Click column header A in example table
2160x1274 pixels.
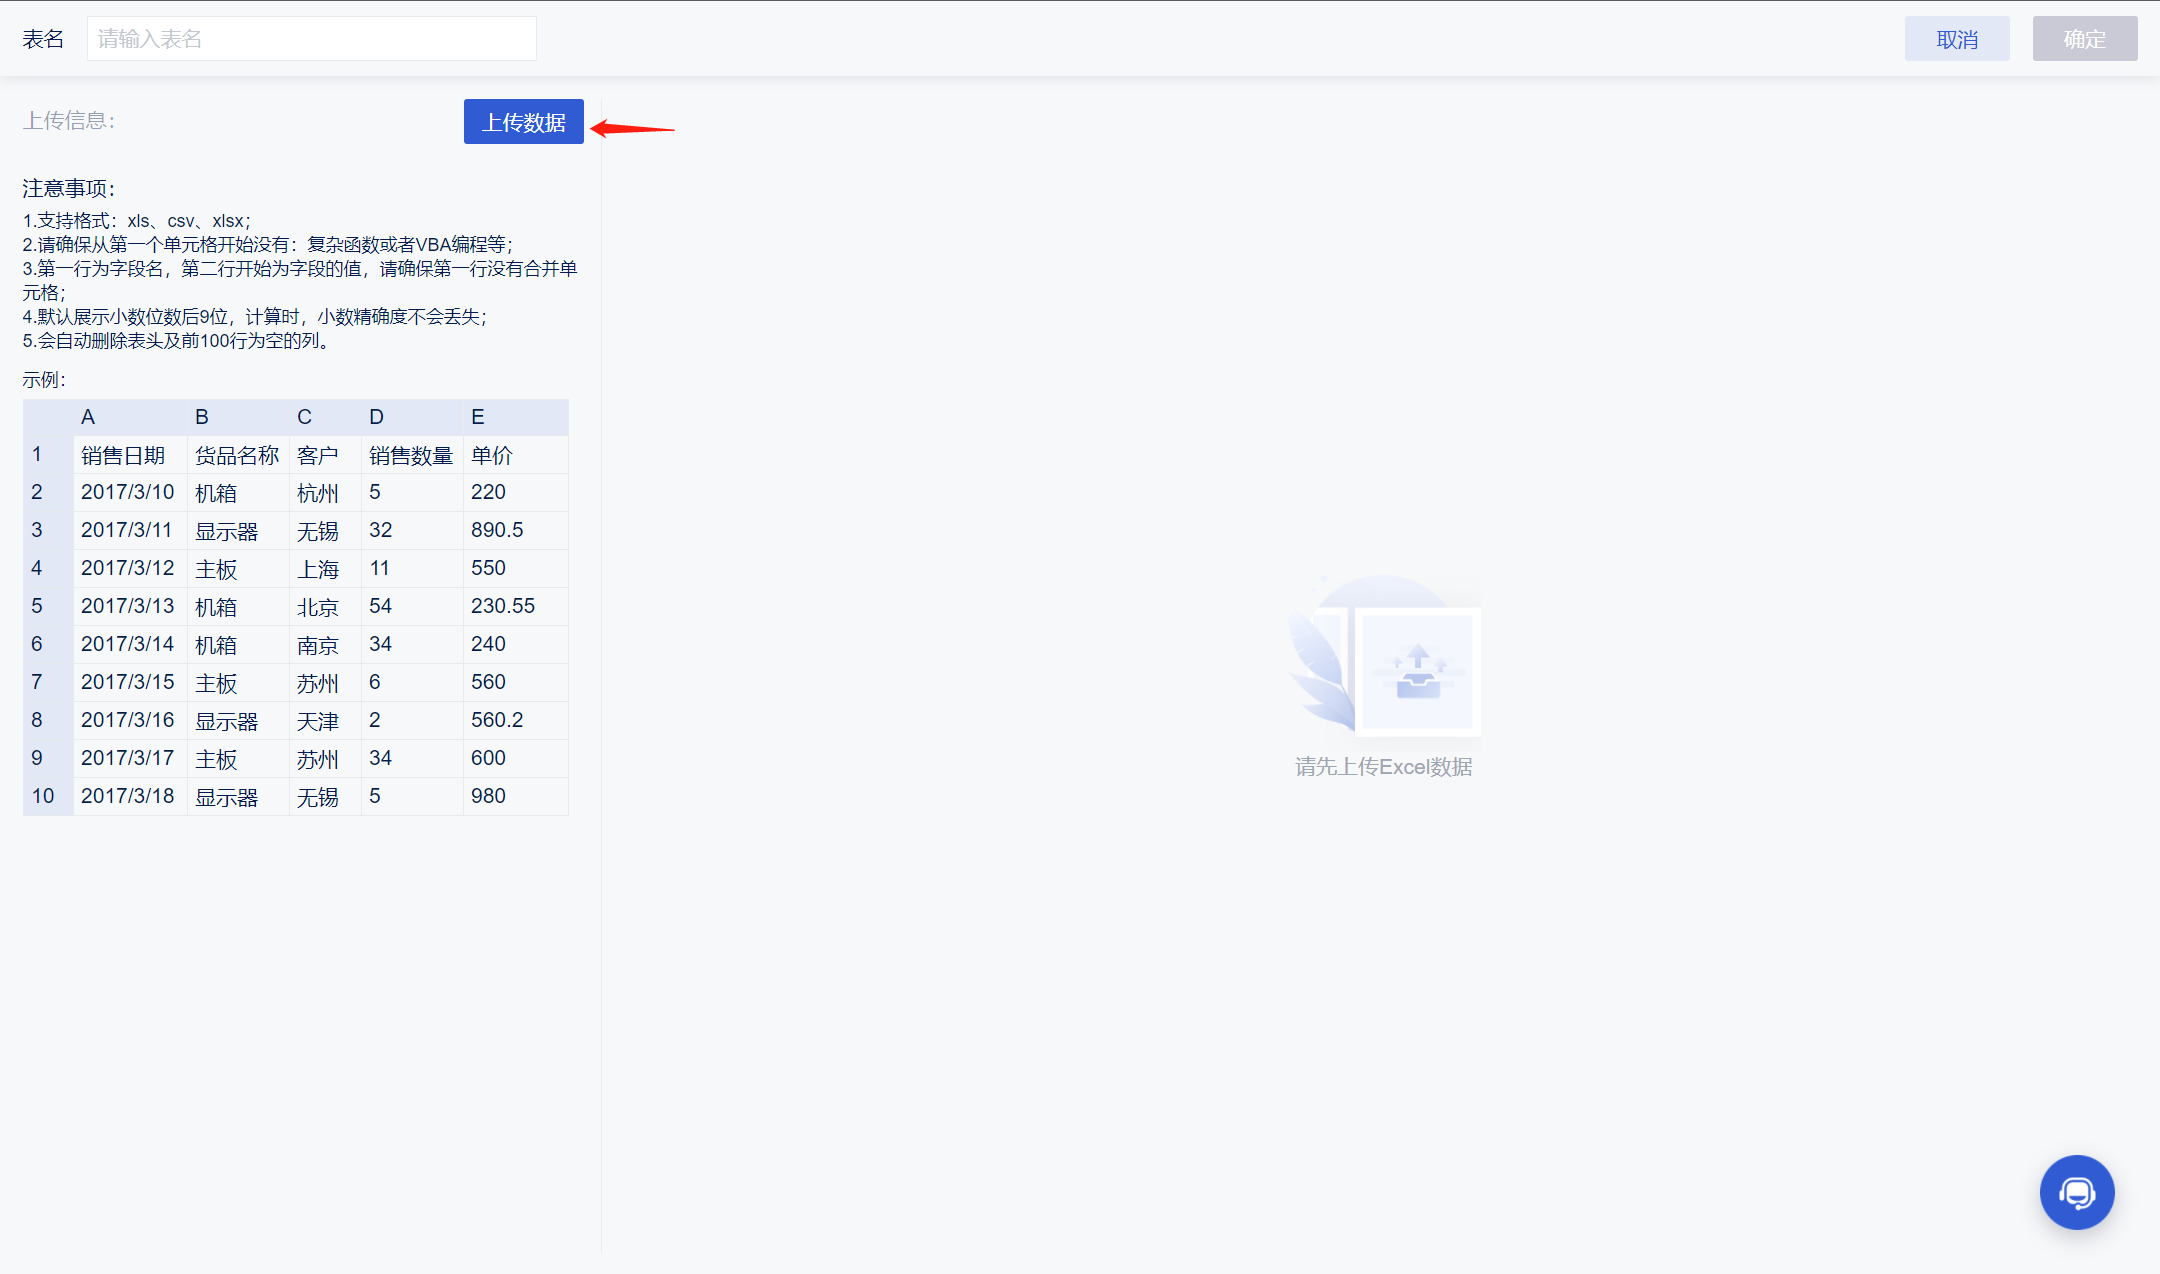pos(88,417)
